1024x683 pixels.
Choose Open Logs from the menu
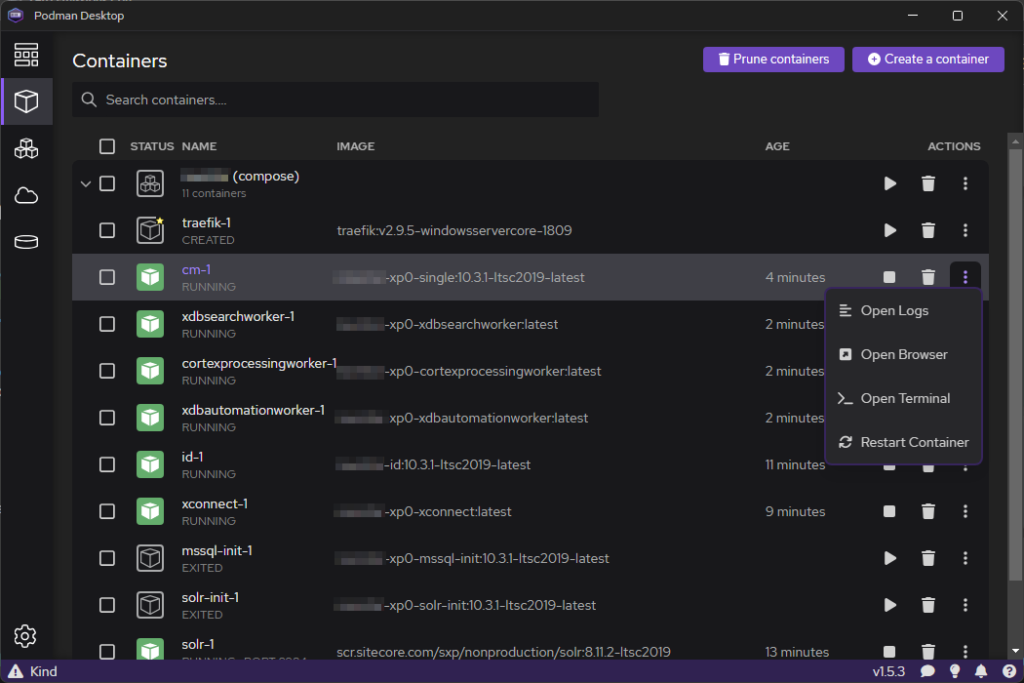tap(904, 311)
